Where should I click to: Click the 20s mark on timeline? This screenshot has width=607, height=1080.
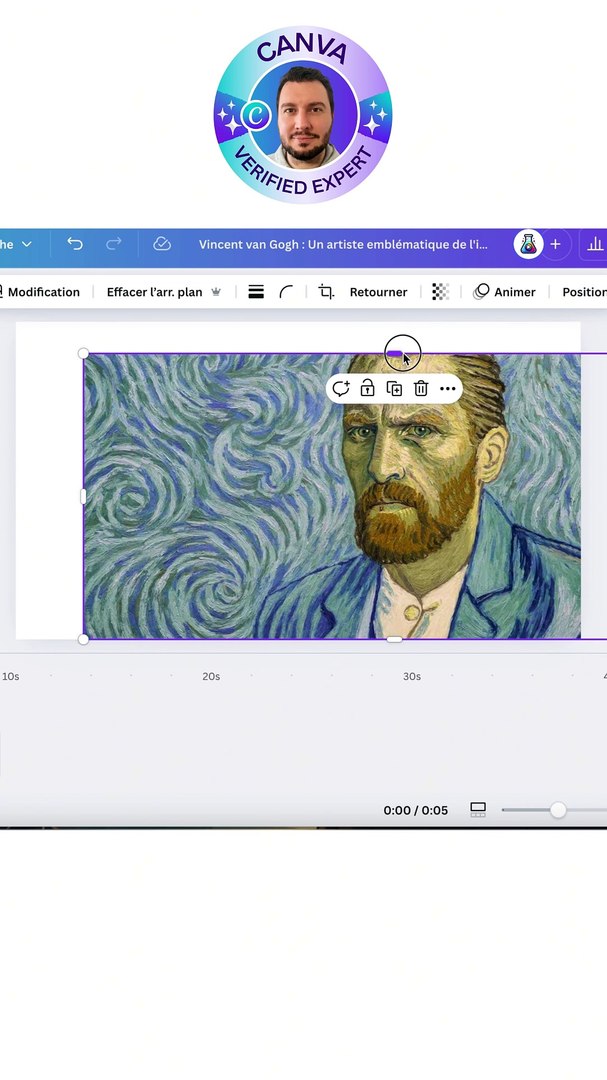(212, 676)
